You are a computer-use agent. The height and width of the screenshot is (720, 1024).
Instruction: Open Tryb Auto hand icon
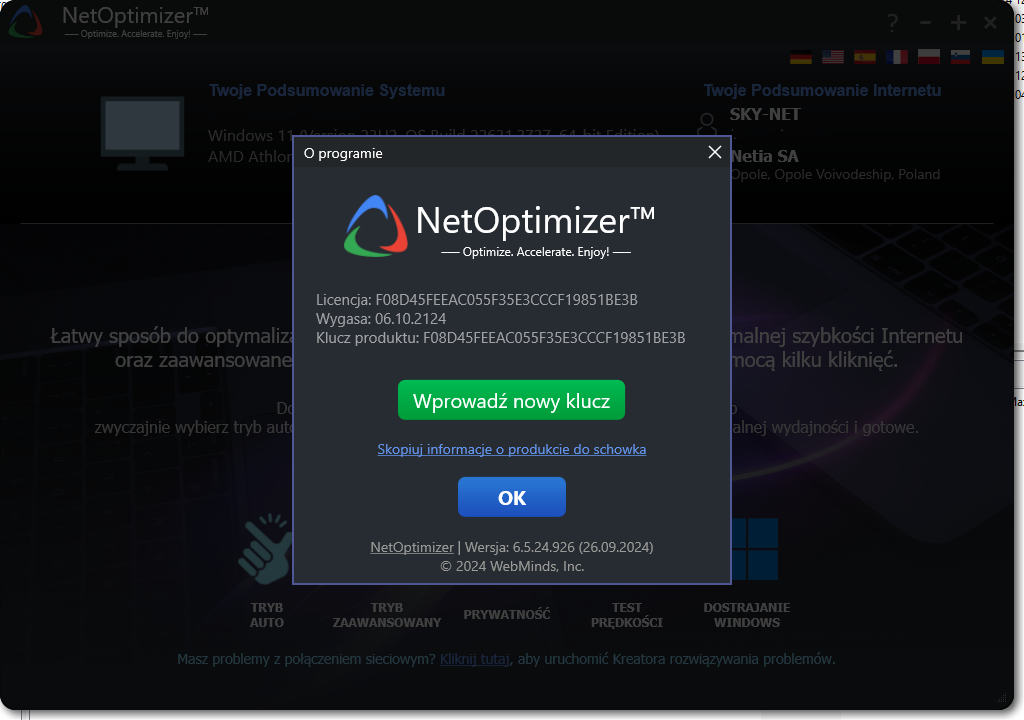264,549
